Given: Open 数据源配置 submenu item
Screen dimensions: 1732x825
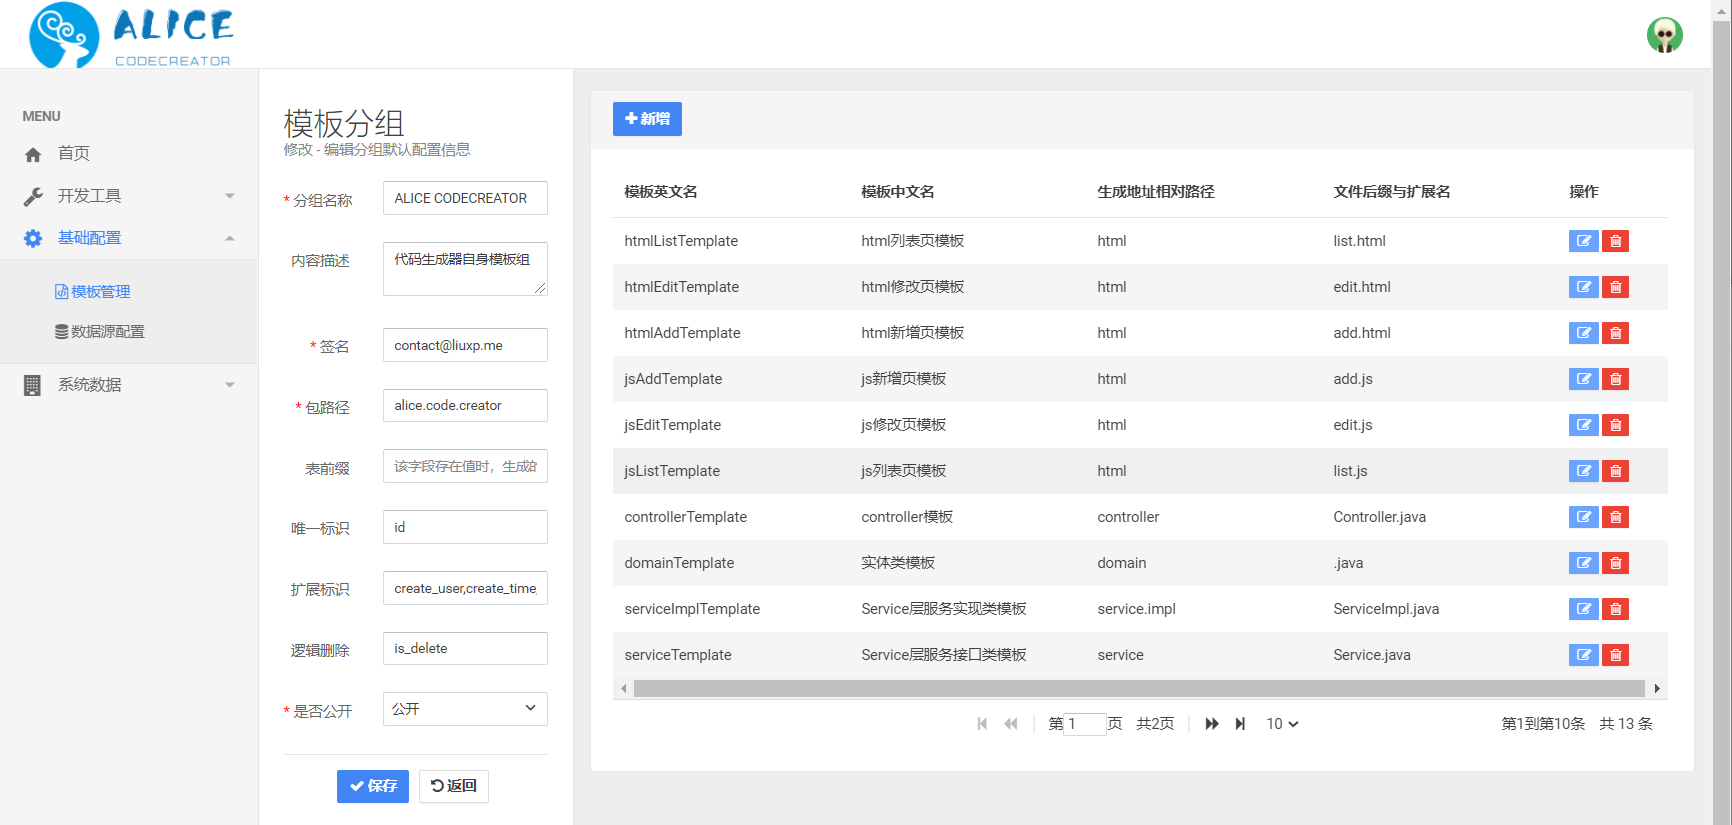Looking at the screenshot, I should click(x=100, y=332).
